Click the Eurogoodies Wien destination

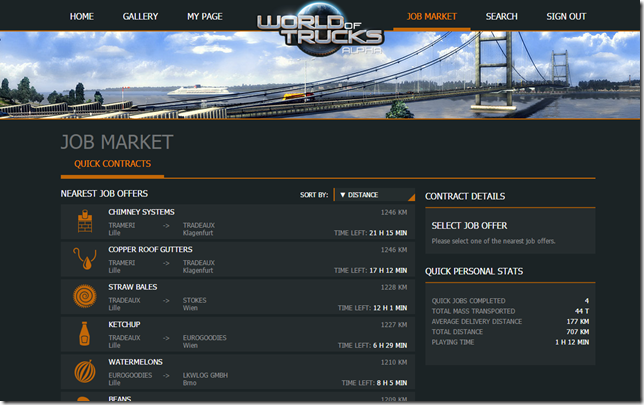click(205, 341)
